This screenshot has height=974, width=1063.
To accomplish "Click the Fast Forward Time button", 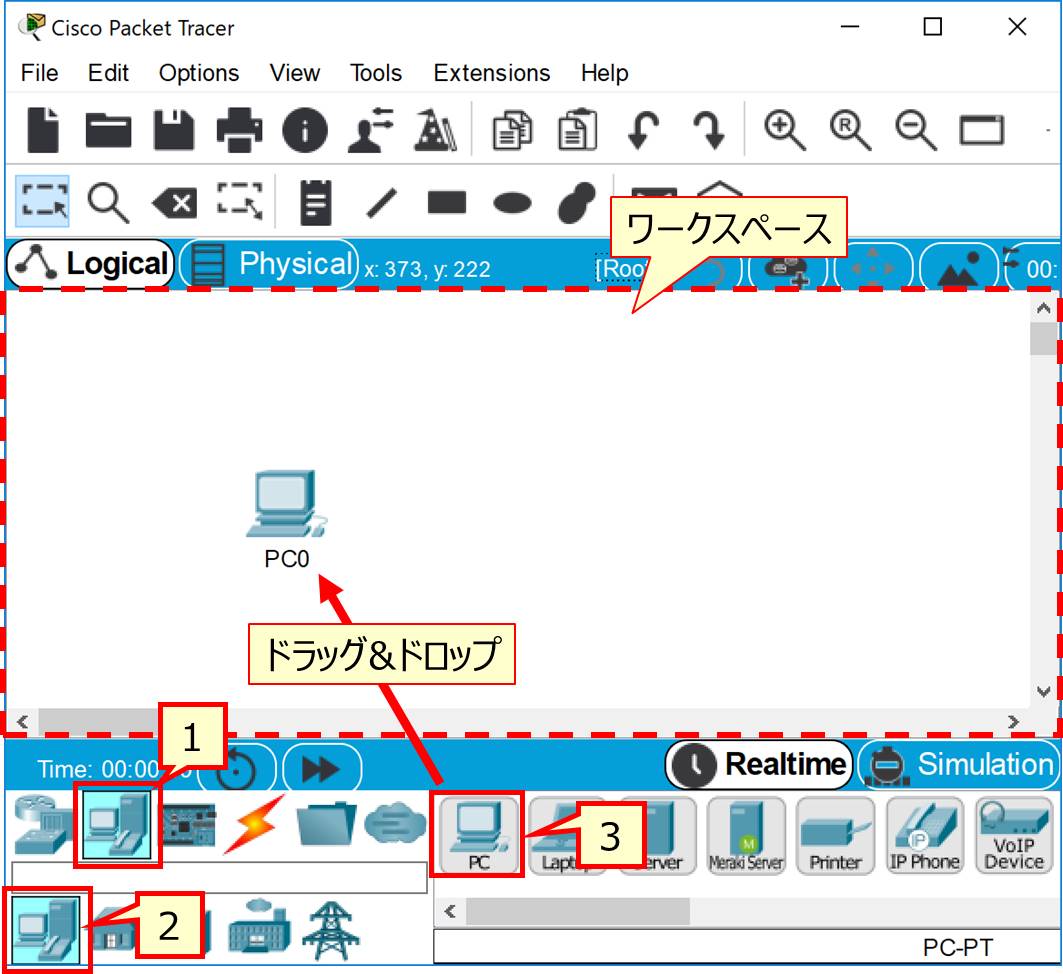I will click(x=322, y=769).
